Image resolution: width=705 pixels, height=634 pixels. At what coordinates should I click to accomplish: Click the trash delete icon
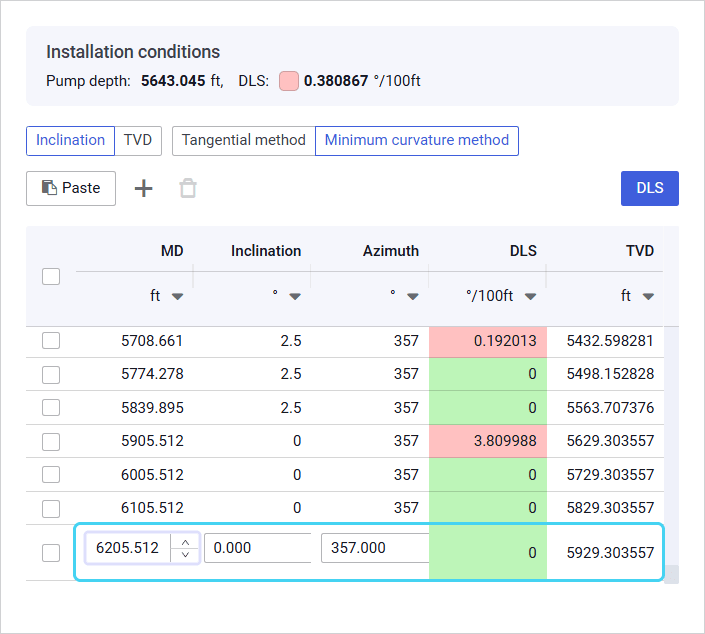coord(188,188)
